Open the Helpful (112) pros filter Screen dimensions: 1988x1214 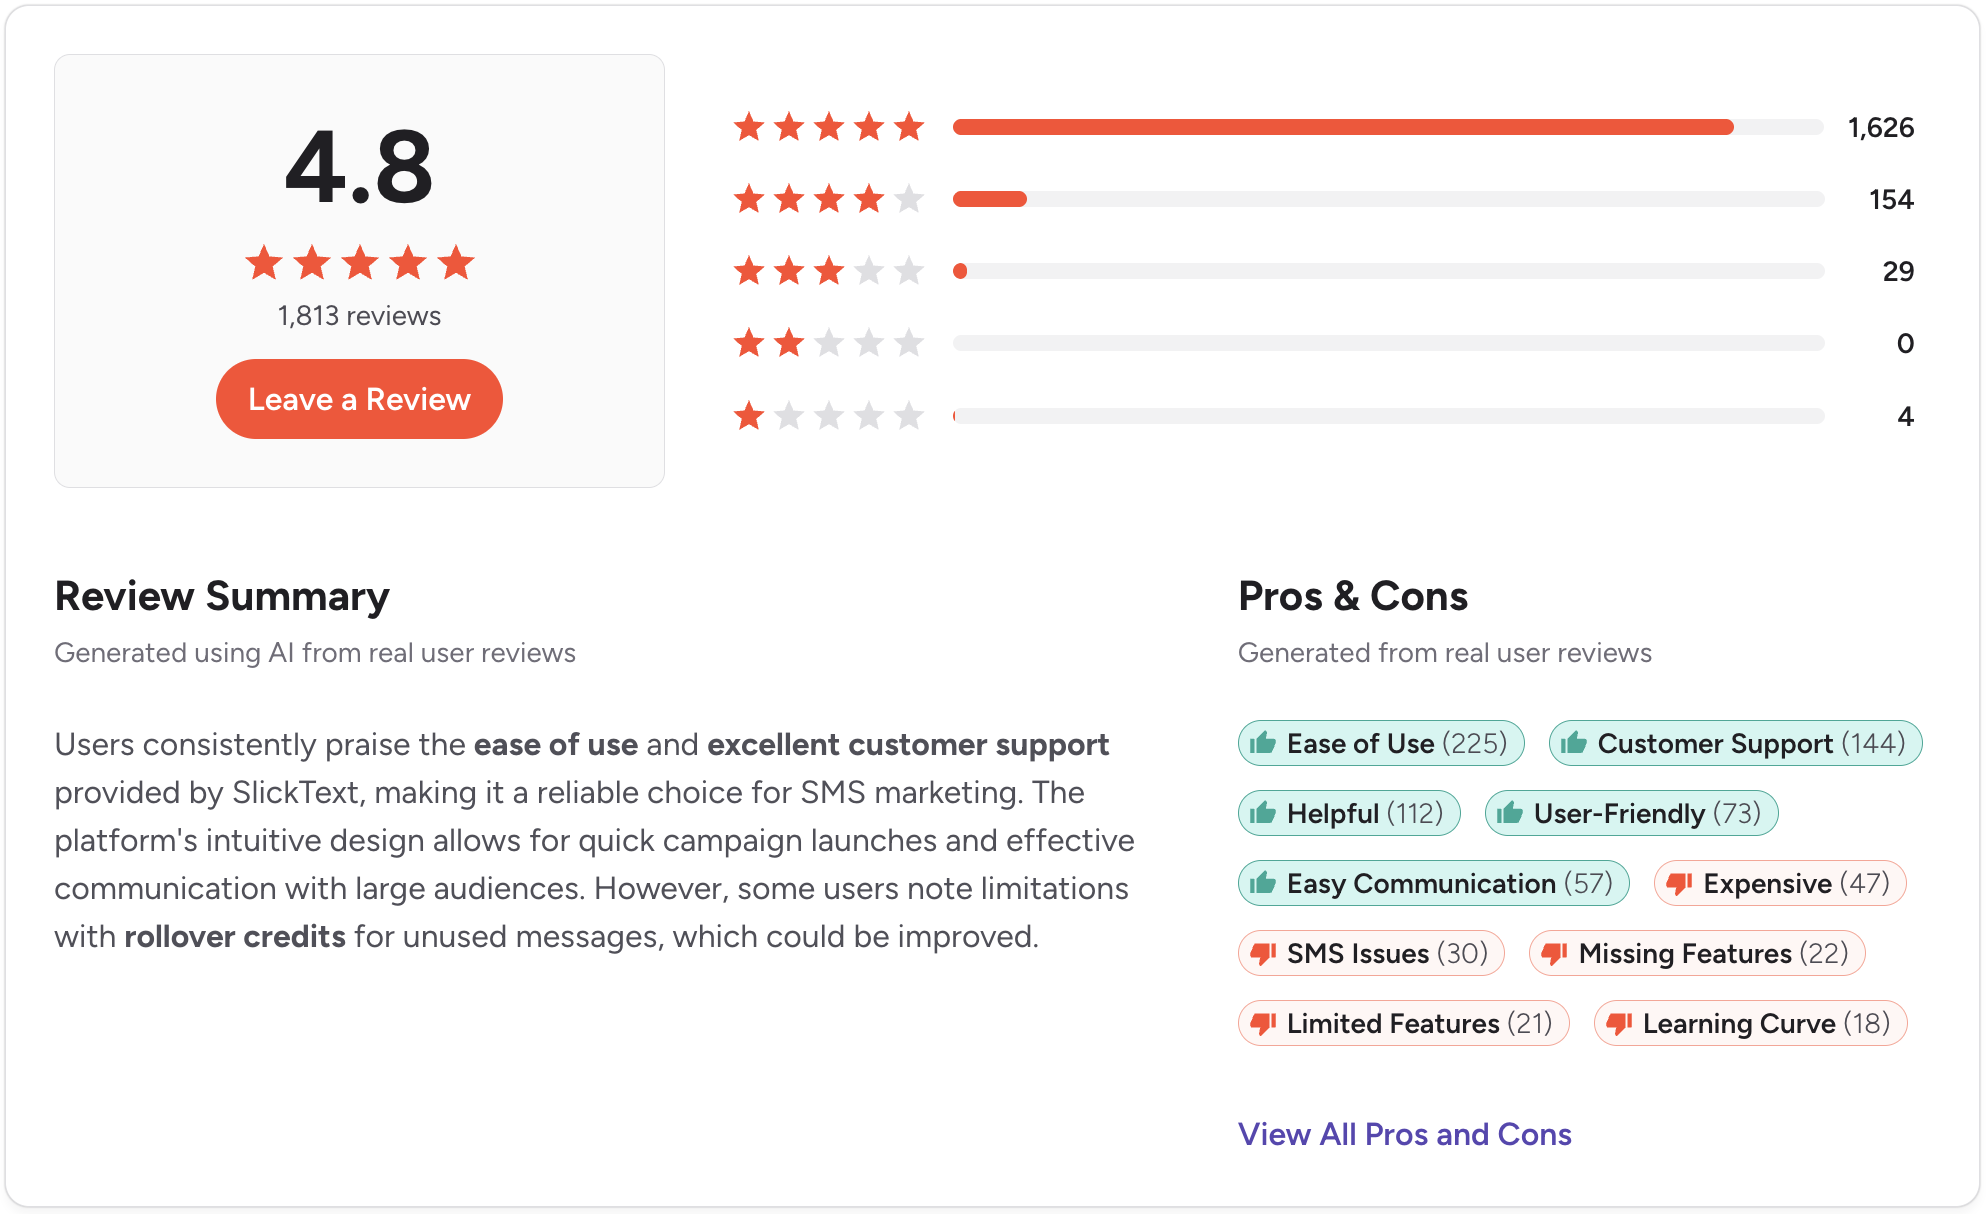click(x=1348, y=813)
